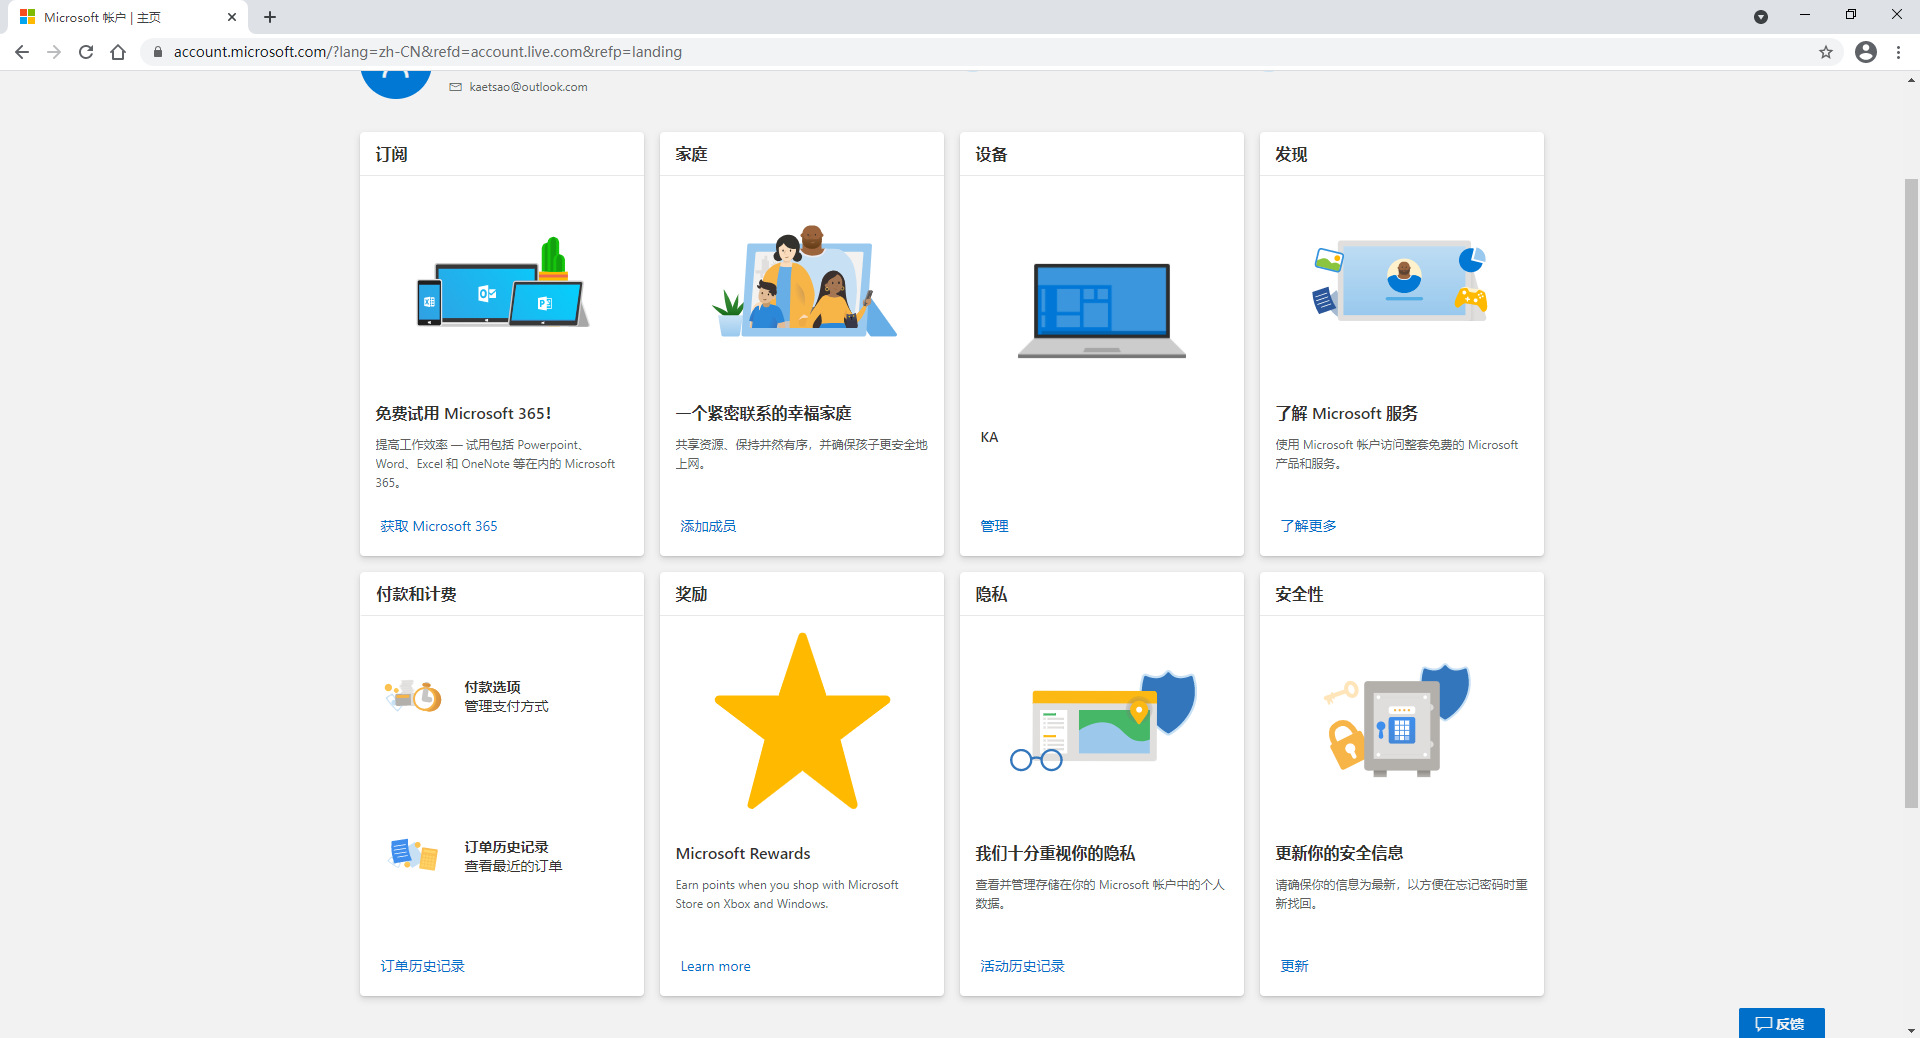
Task: Click the kaetsao@outlook.com email address
Action: [528, 87]
